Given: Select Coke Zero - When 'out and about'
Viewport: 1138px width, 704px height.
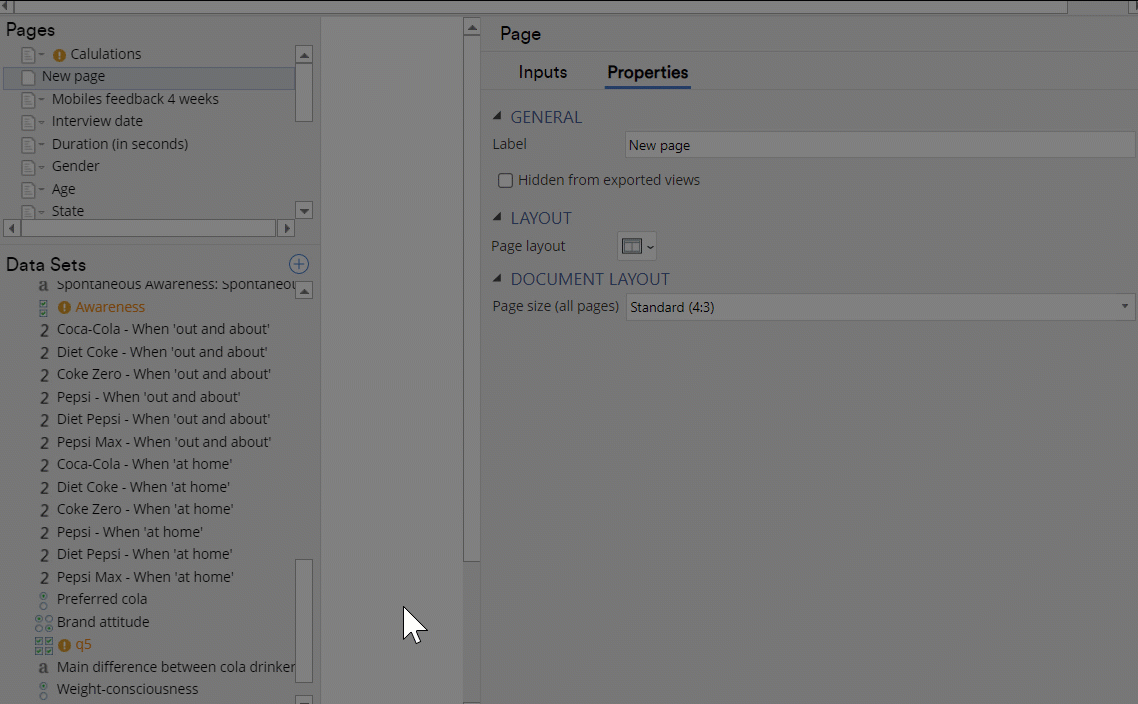Looking at the screenshot, I should pos(164,374).
